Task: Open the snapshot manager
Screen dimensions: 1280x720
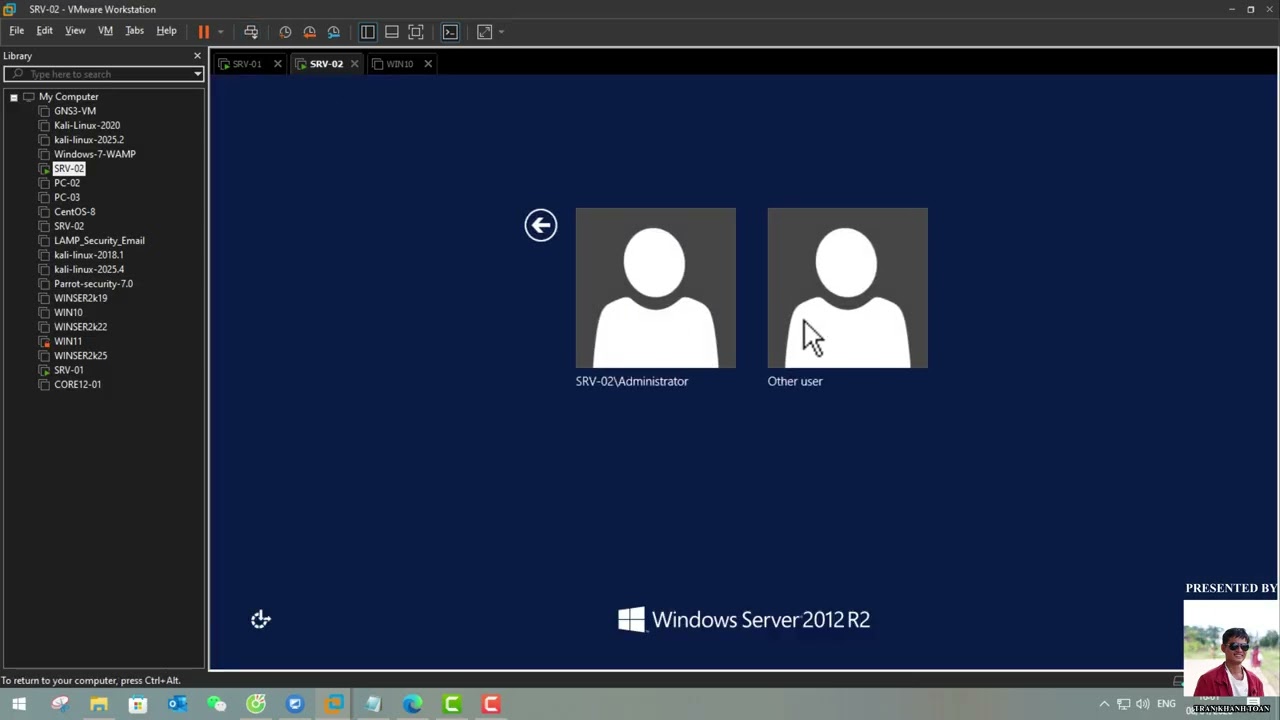Action: point(334,32)
